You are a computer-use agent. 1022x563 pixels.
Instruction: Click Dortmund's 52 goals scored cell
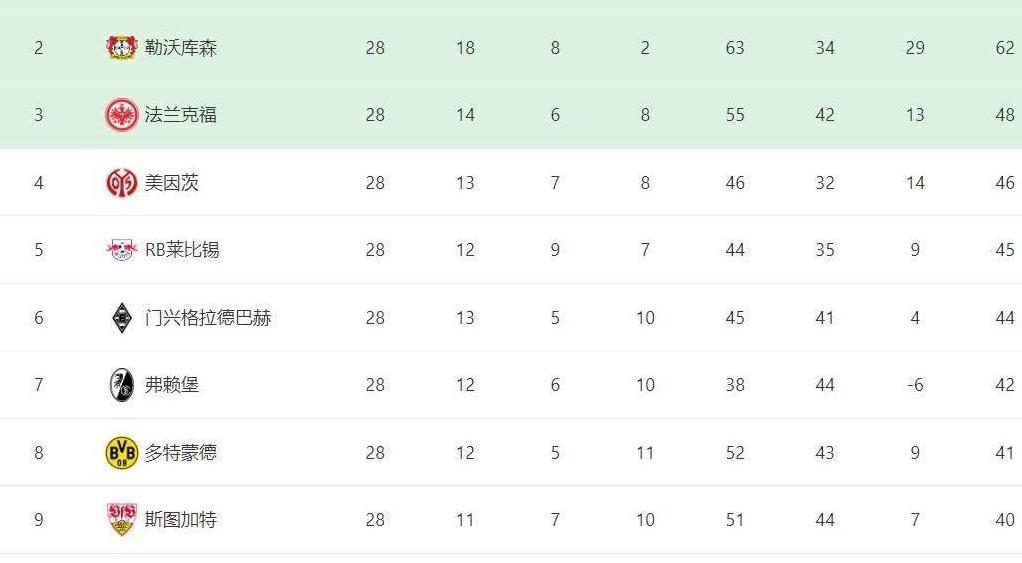(735, 453)
